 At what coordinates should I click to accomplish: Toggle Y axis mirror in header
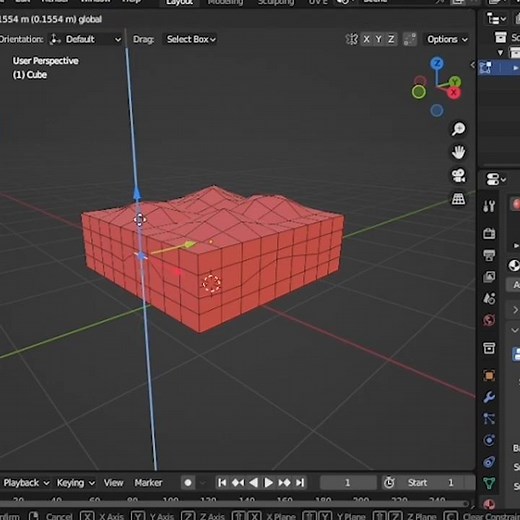379,39
